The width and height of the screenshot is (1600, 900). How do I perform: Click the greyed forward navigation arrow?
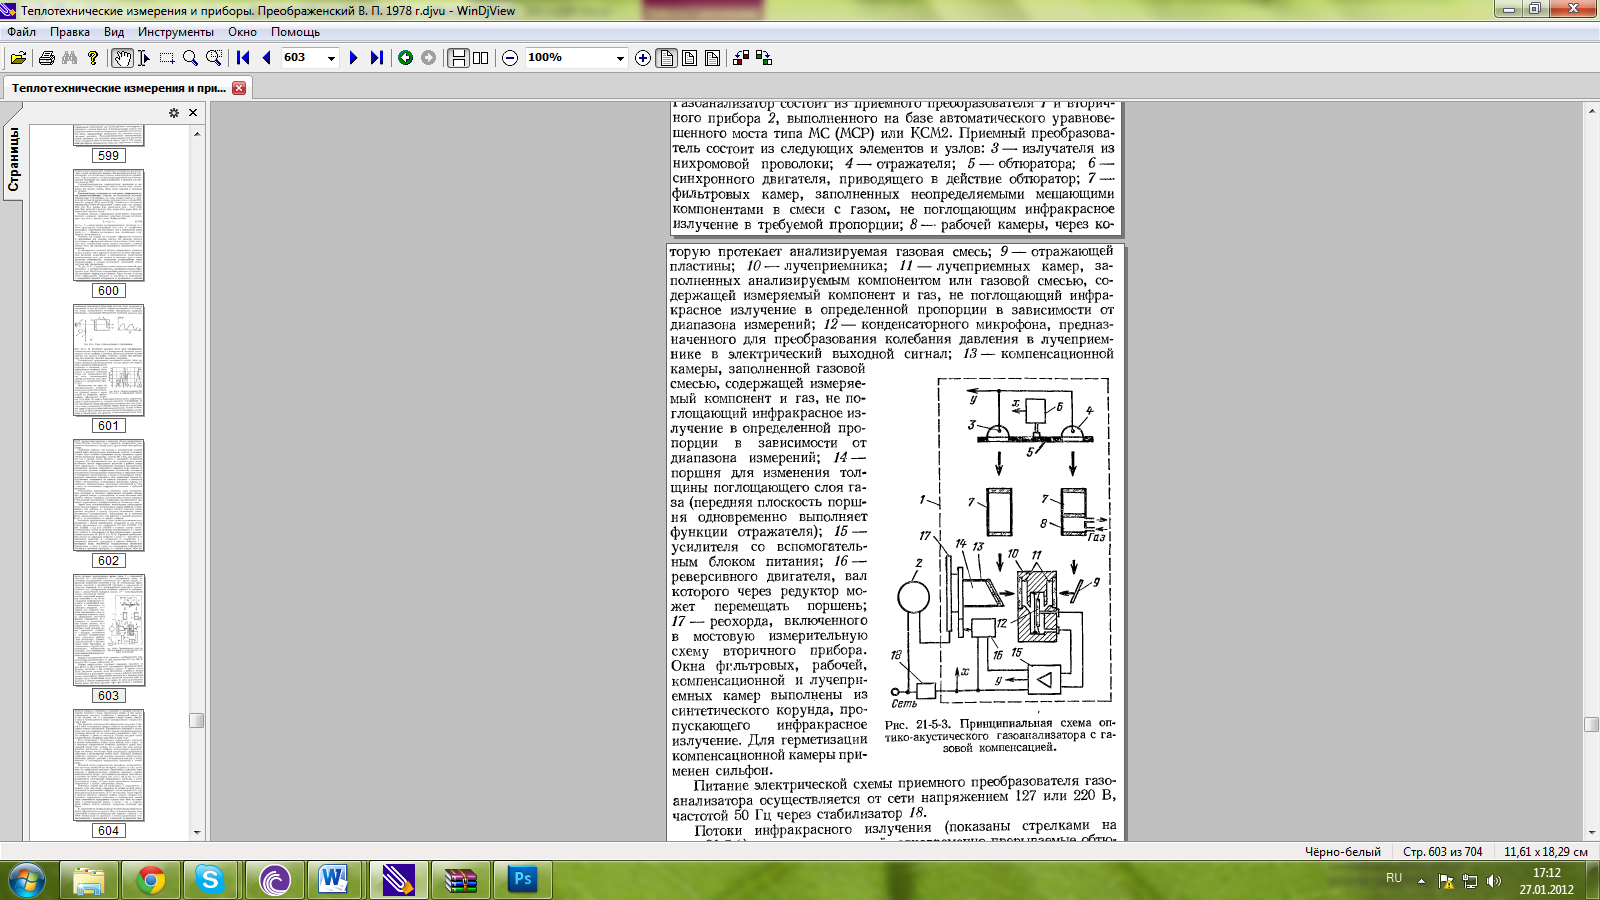[x=428, y=58]
